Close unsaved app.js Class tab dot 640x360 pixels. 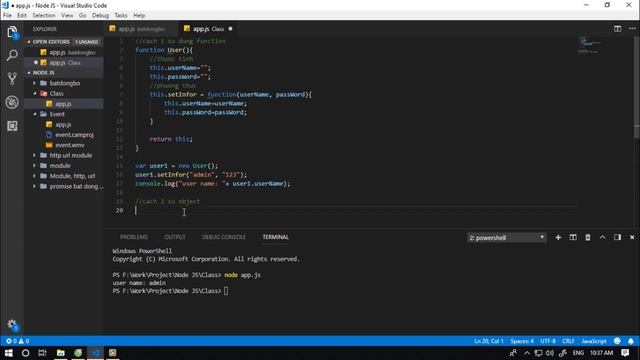coord(230,29)
